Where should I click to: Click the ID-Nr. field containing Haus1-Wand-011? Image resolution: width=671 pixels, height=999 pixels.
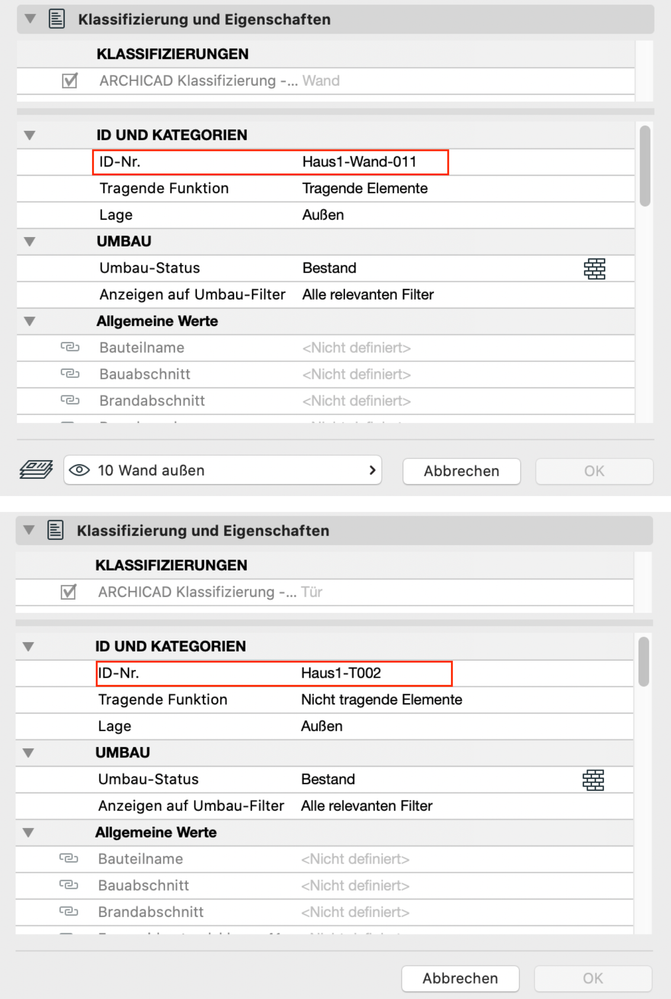pos(359,161)
